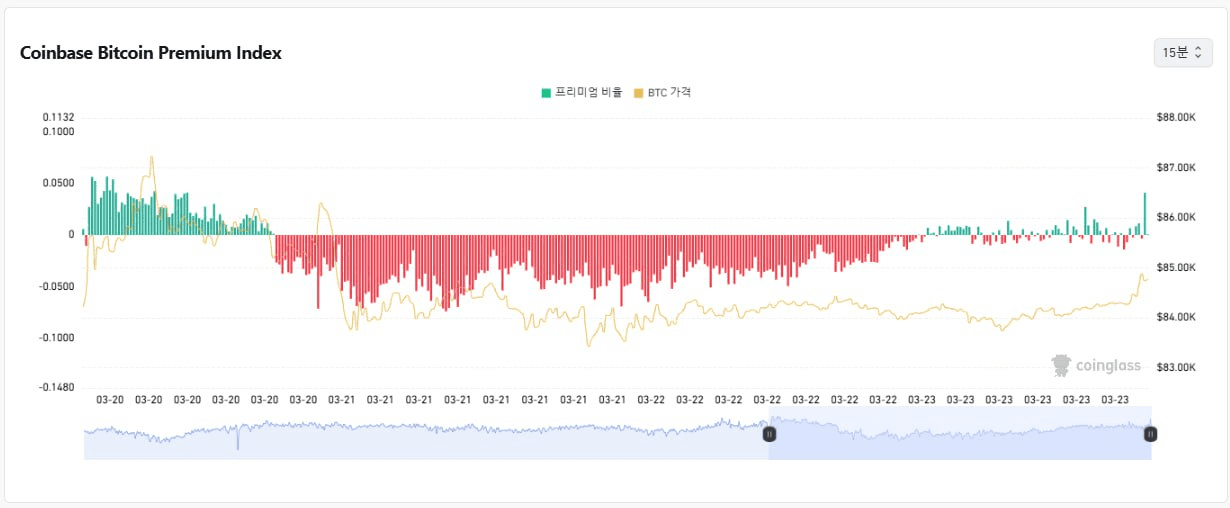Click the coinglass ghost logo icon
This screenshot has width=1230, height=508.
(x=1061, y=366)
